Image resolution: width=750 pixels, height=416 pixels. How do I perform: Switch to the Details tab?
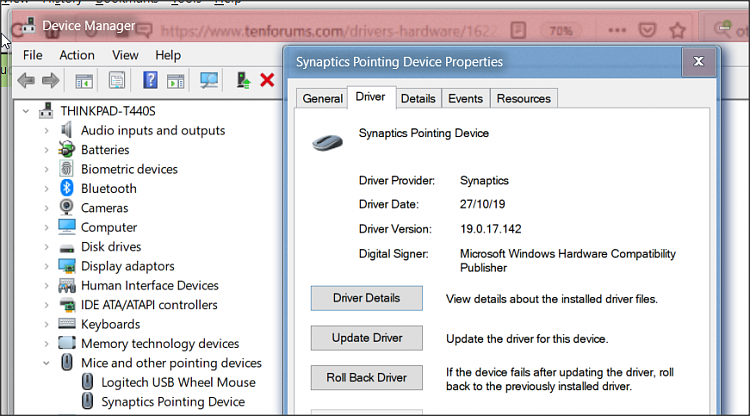pyautogui.click(x=418, y=99)
